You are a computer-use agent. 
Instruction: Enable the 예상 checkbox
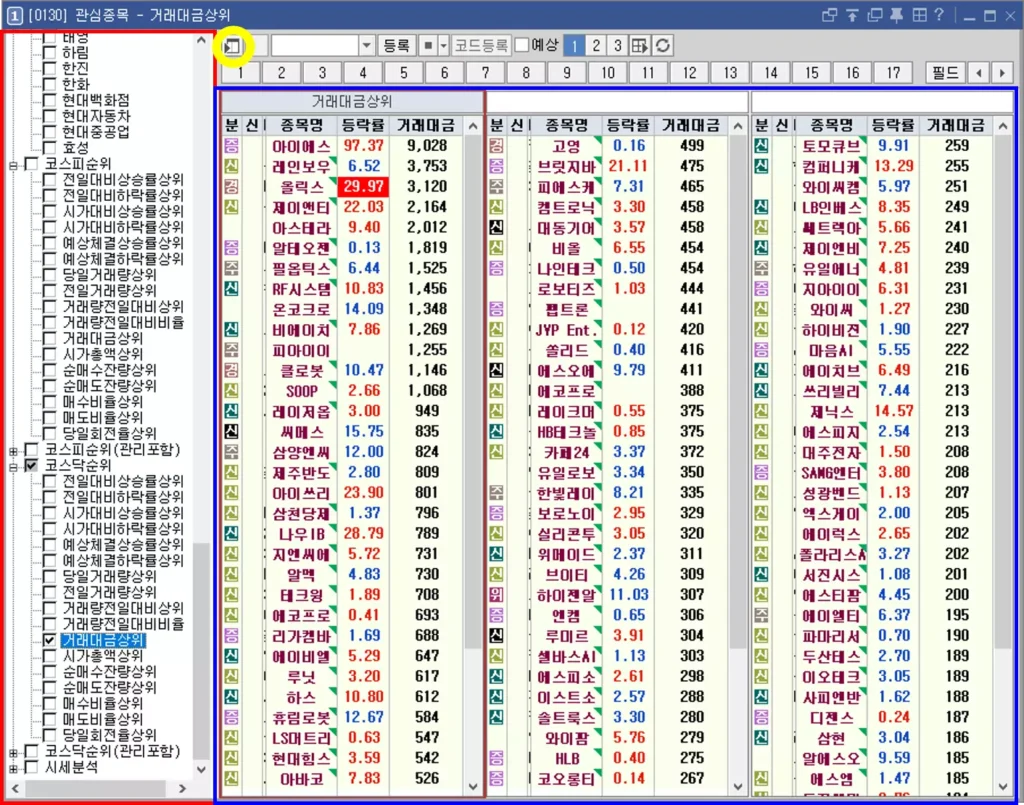522,45
